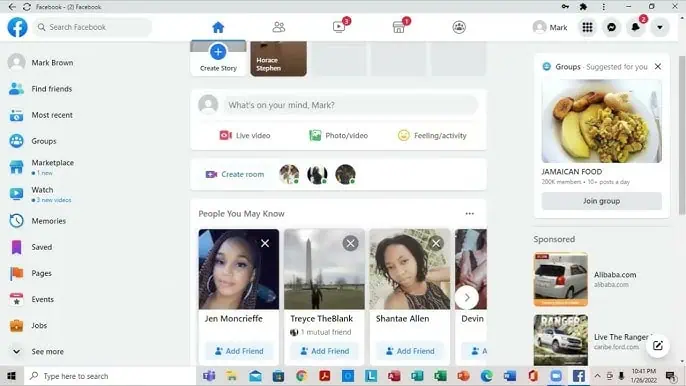Open Horace Stephen's story

pyautogui.click(x=278, y=59)
